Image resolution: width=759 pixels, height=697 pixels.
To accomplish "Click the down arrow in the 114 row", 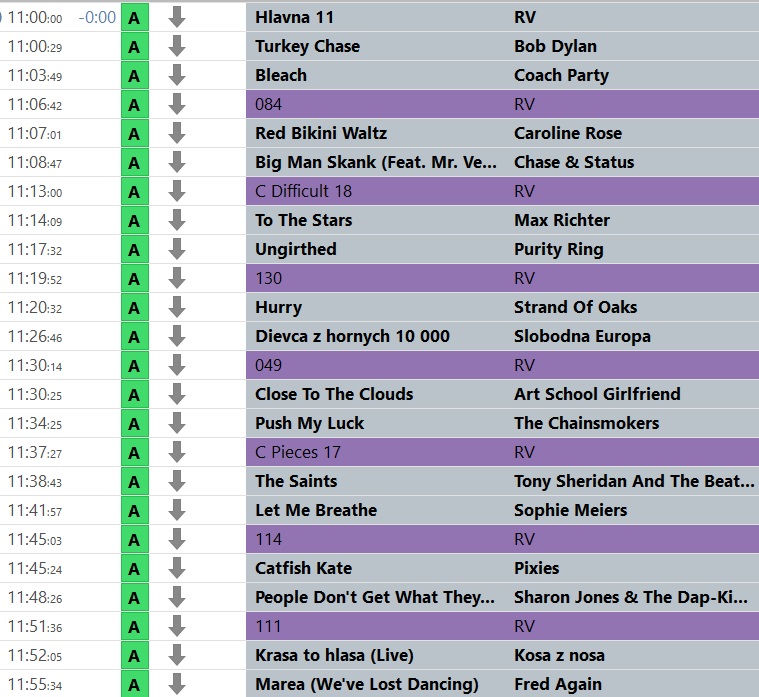I will pos(177,540).
